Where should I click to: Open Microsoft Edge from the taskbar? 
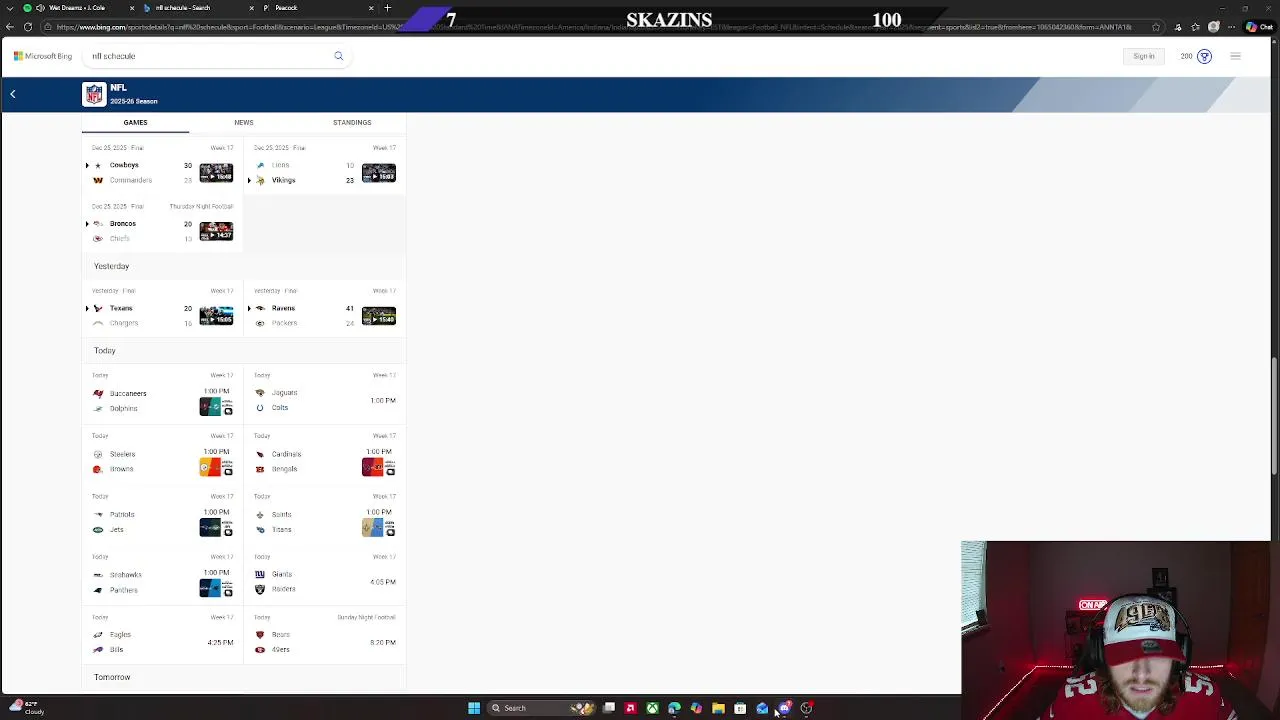(674, 708)
